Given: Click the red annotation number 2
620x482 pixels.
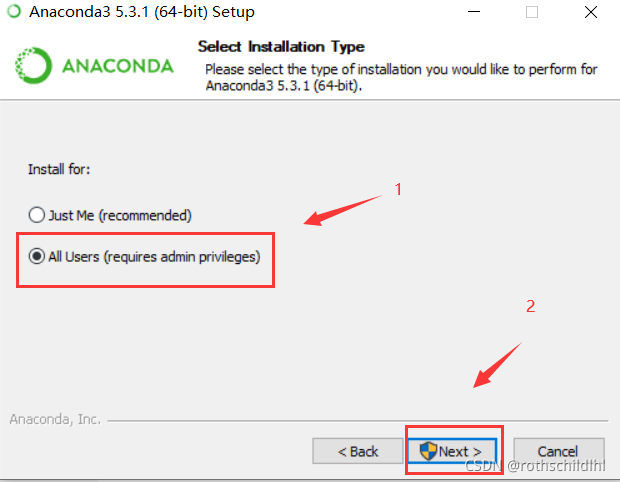Looking at the screenshot, I should coord(531,306).
